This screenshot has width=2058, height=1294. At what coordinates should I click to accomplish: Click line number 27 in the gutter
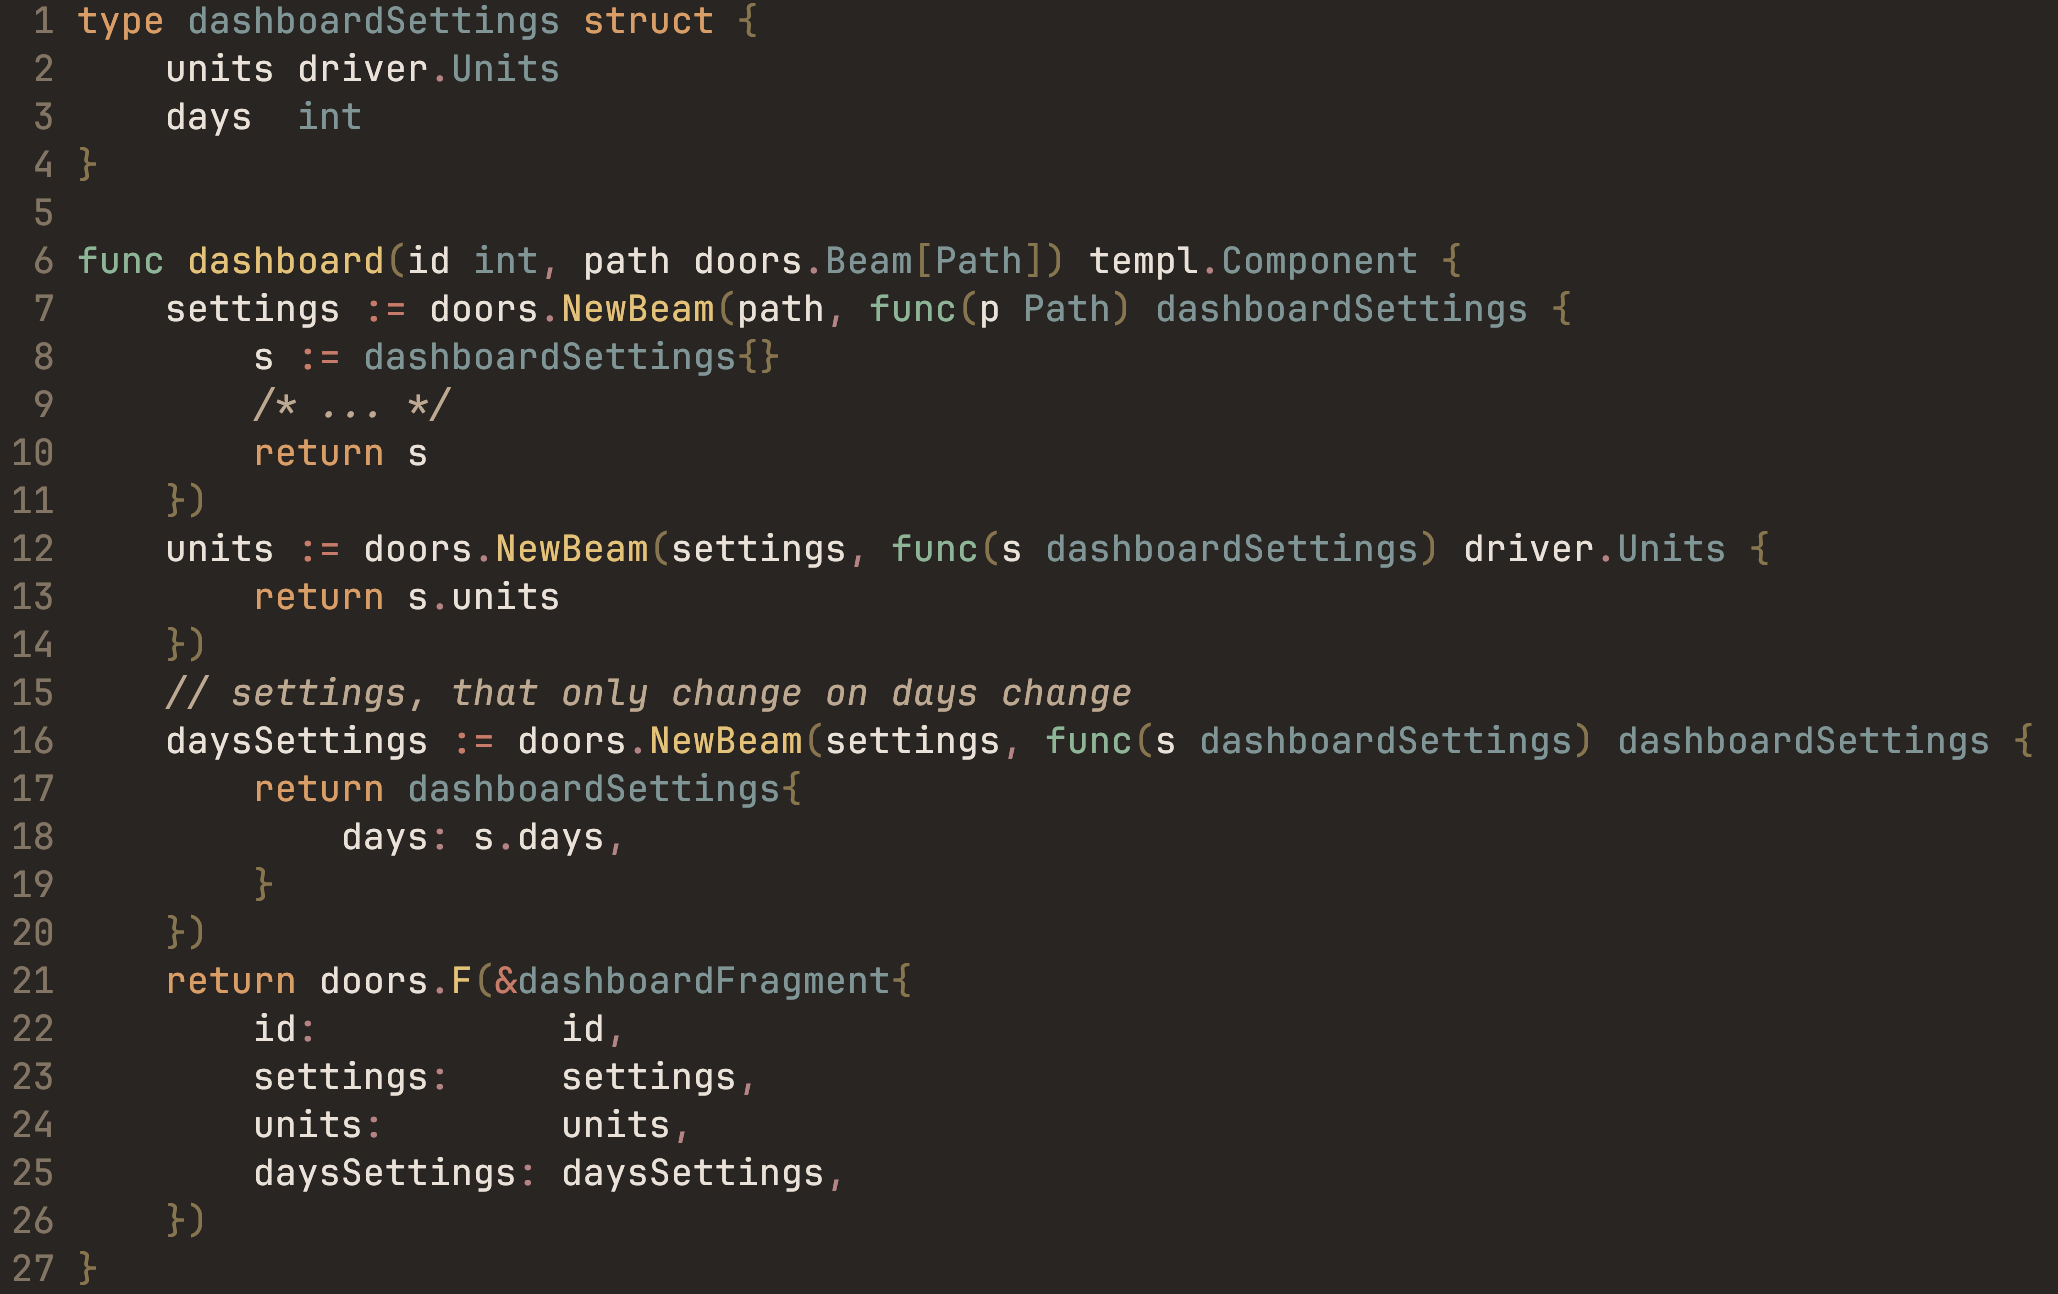32,1269
